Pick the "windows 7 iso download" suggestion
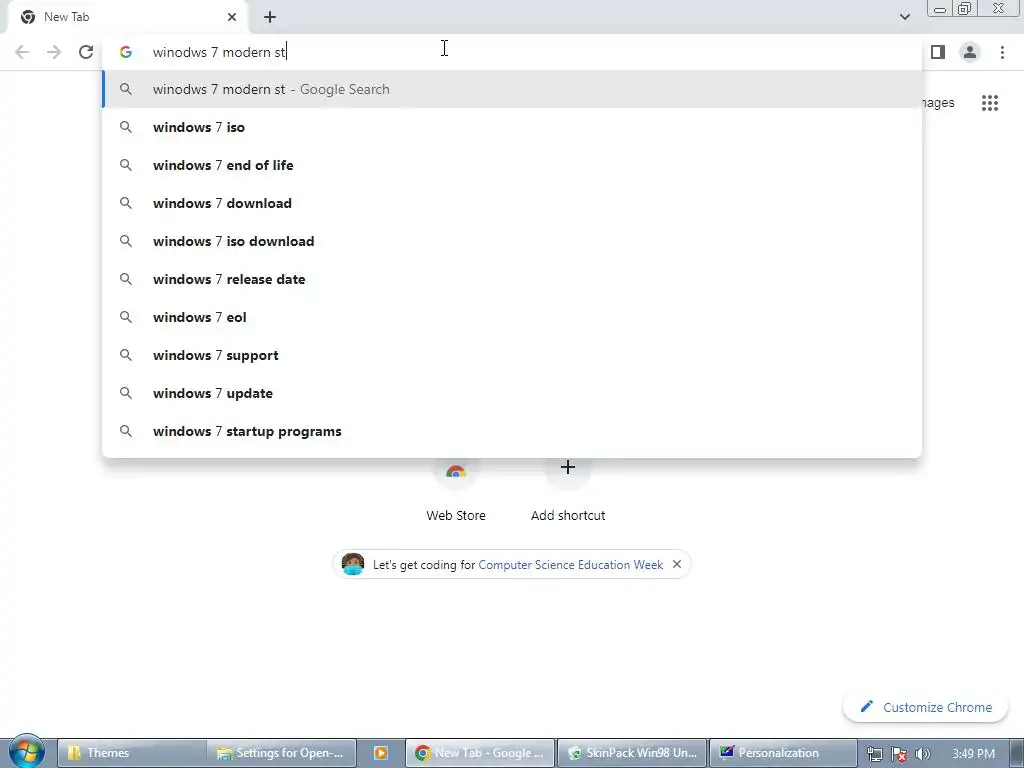The height and width of the screenshot is (768, 1024). (x=512, y=241)
